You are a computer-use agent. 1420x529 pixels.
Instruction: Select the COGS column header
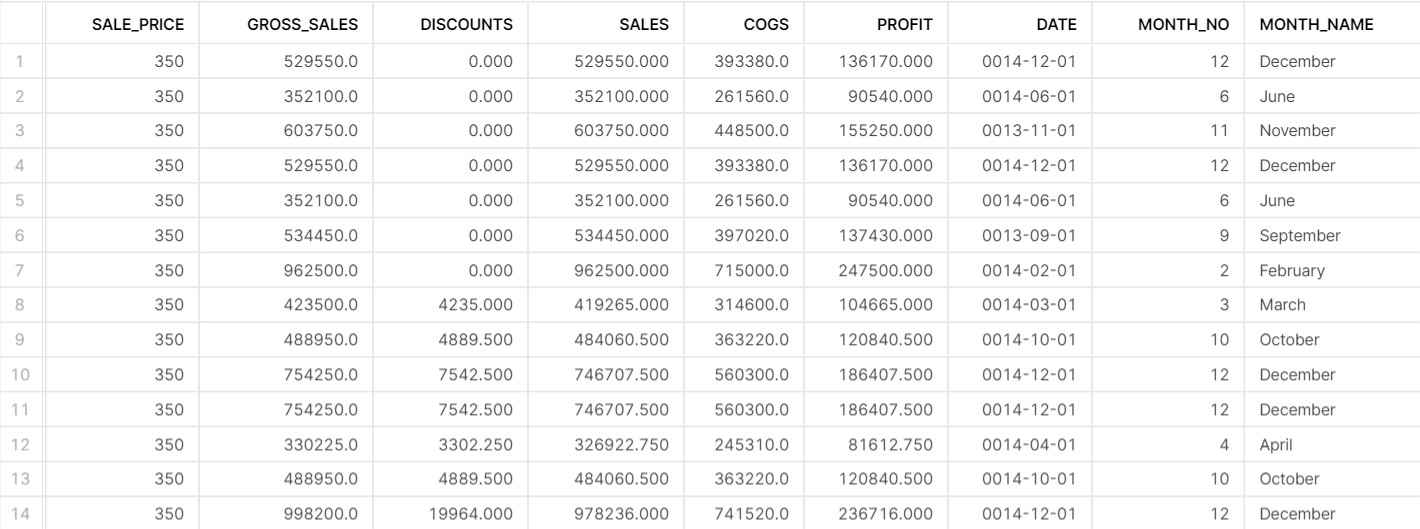pos(765,24)
